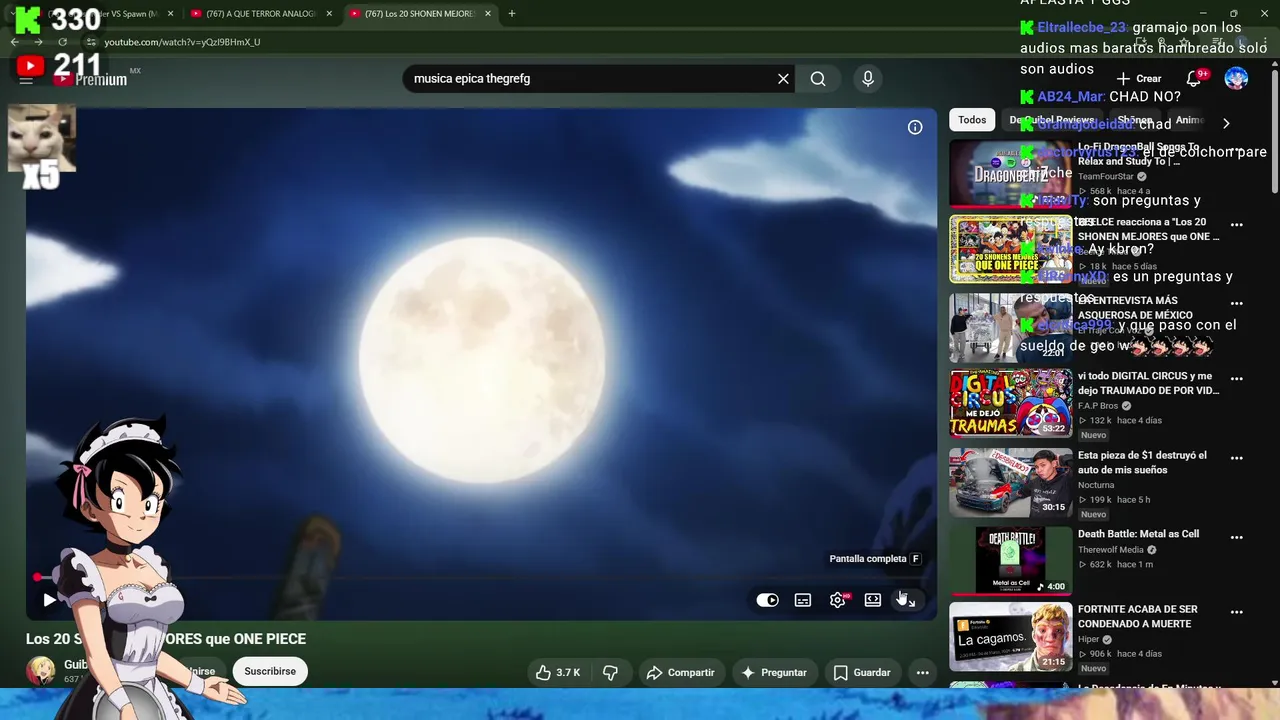This screenshot has height=720, width=1280.
Task: Open 'FORTNITE ACABA DE SER CONDENADO A MUERTE' title
Action: pos(1137,616)
